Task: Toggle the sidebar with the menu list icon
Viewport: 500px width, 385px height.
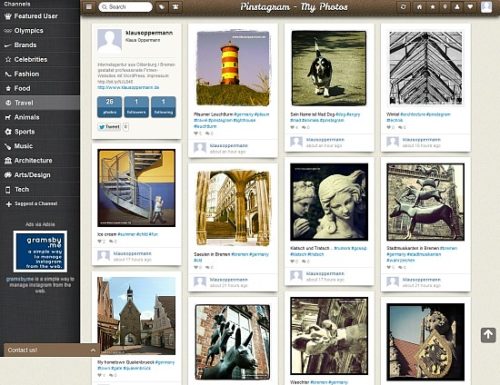Action: pos(89,7)
